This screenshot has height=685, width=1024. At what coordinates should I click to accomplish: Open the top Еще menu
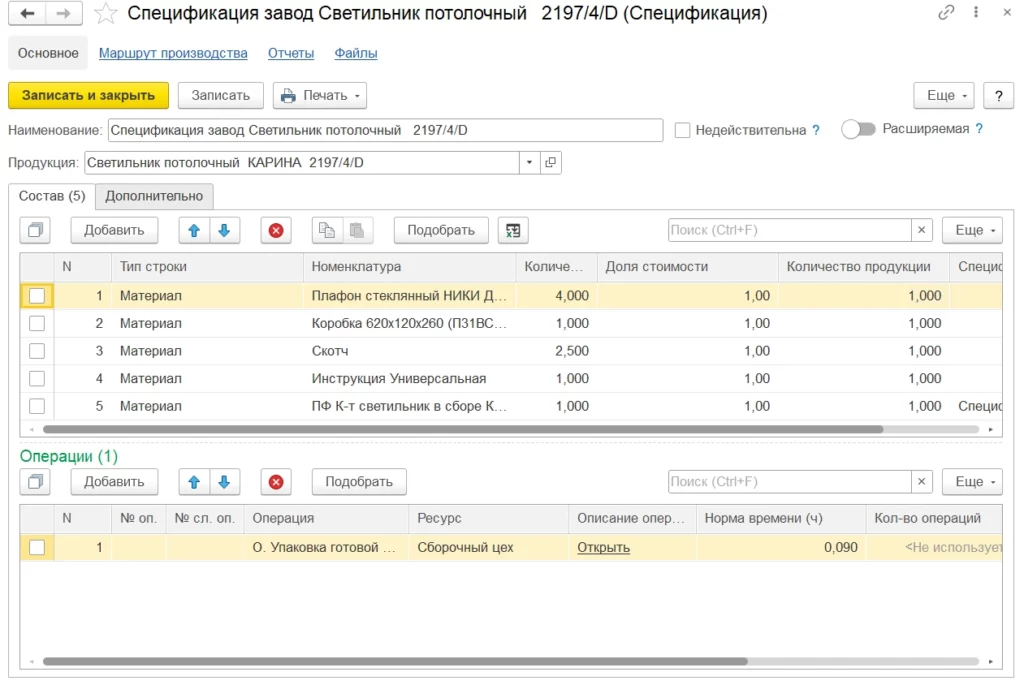[x=944, y=95]
